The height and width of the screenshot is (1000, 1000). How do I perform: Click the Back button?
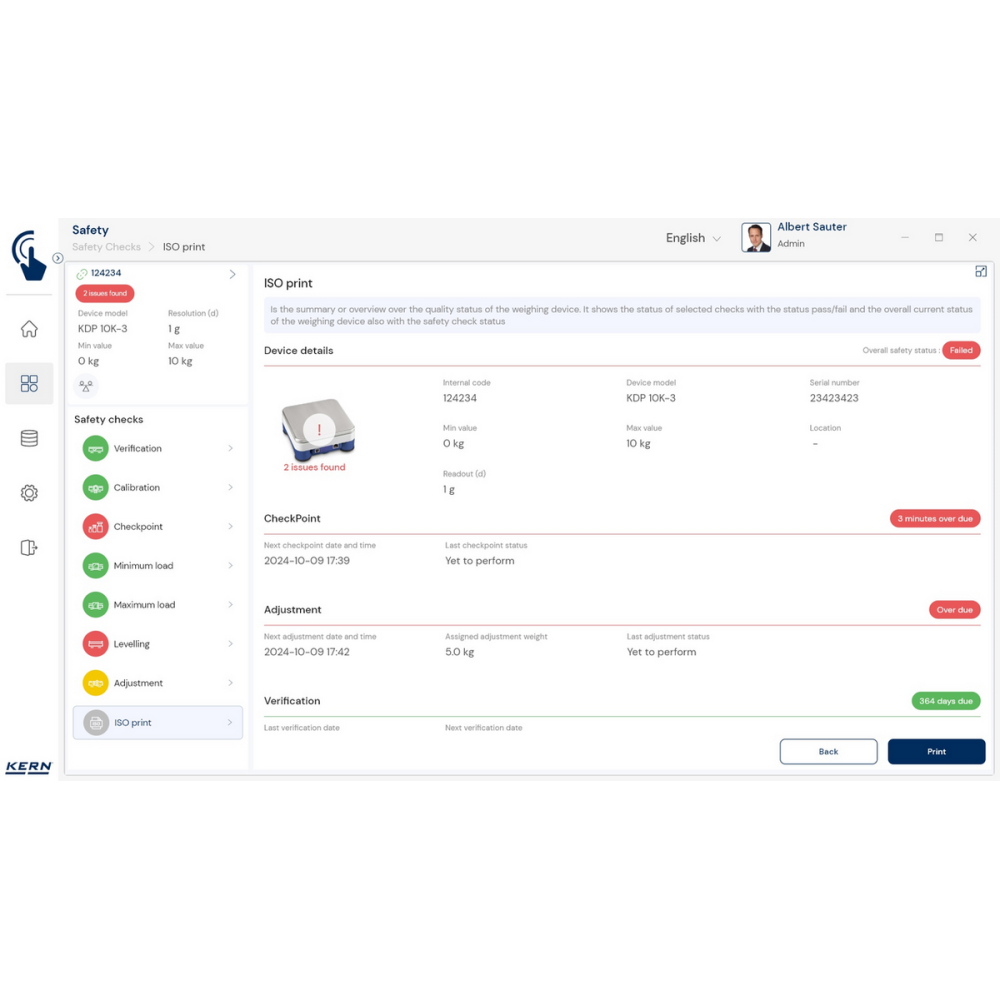(828, 752)
